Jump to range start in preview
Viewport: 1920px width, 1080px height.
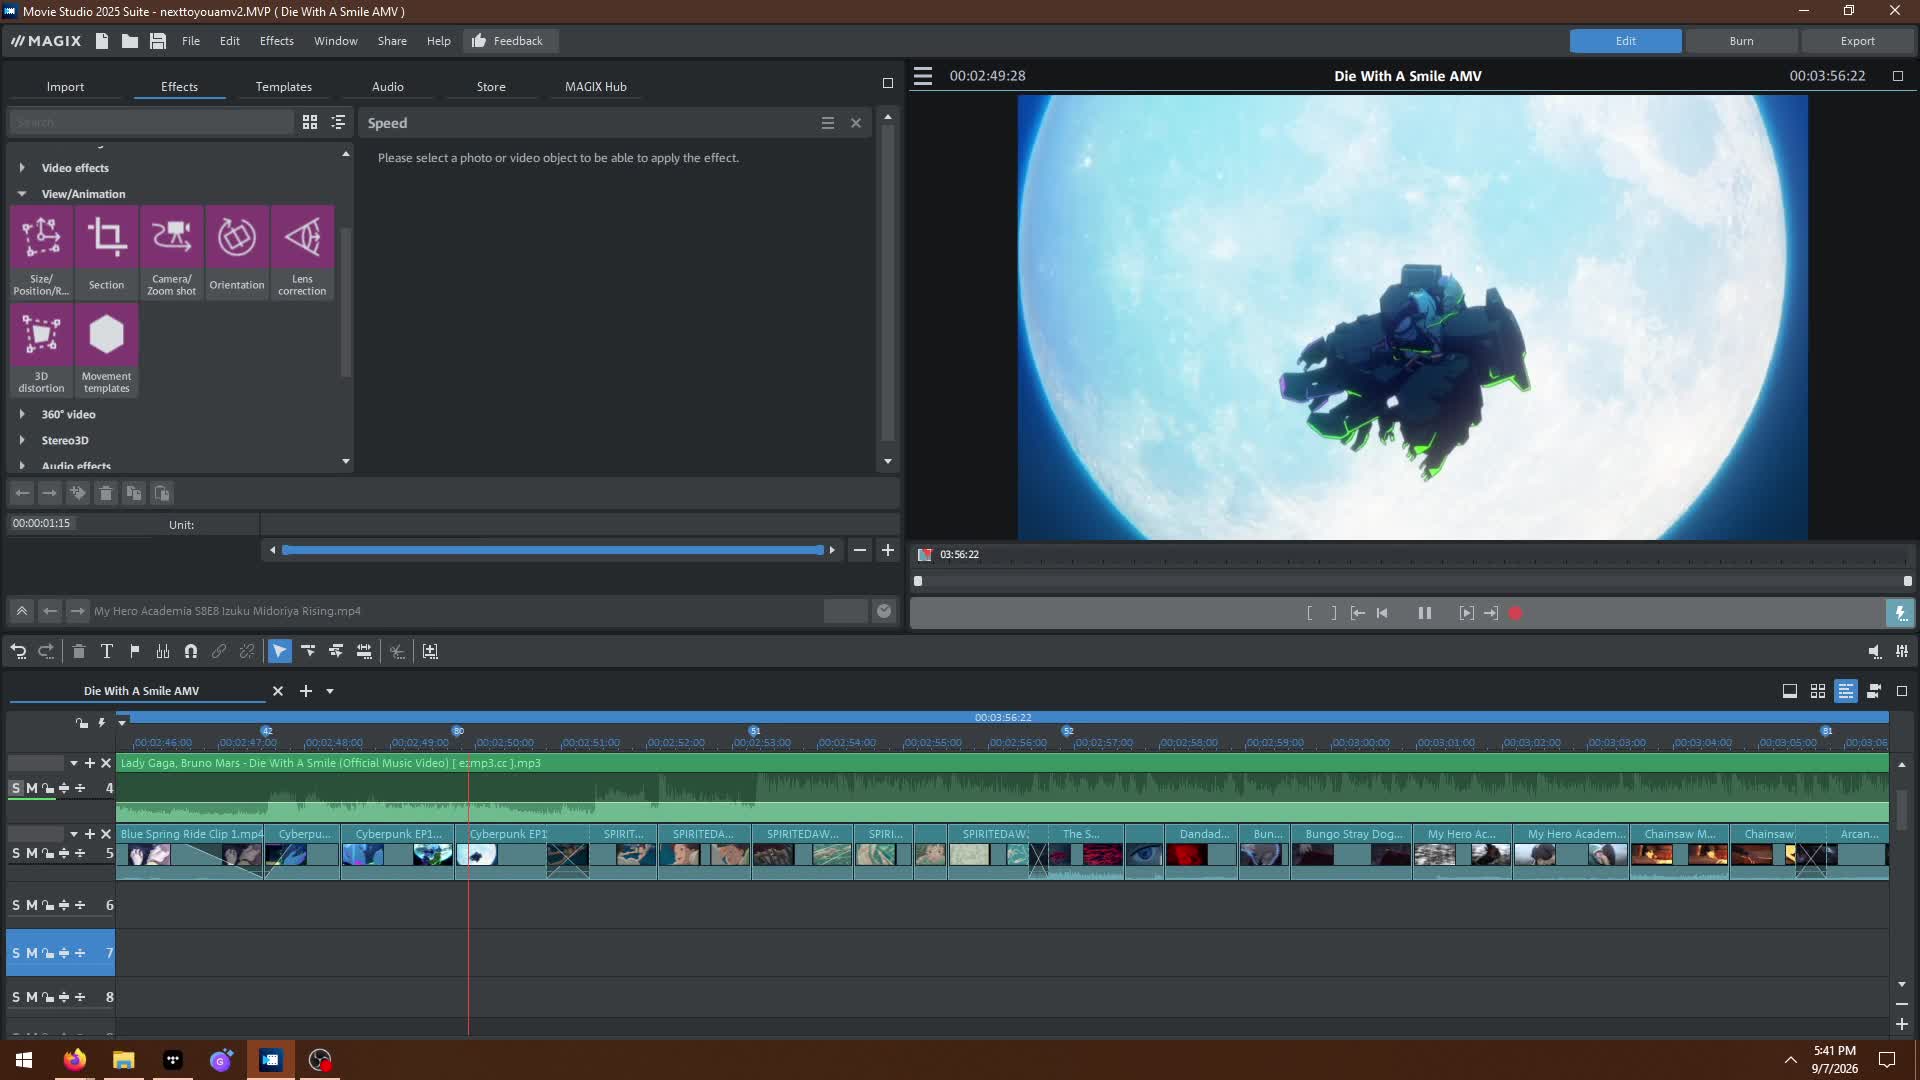(x=1357, y=614)
